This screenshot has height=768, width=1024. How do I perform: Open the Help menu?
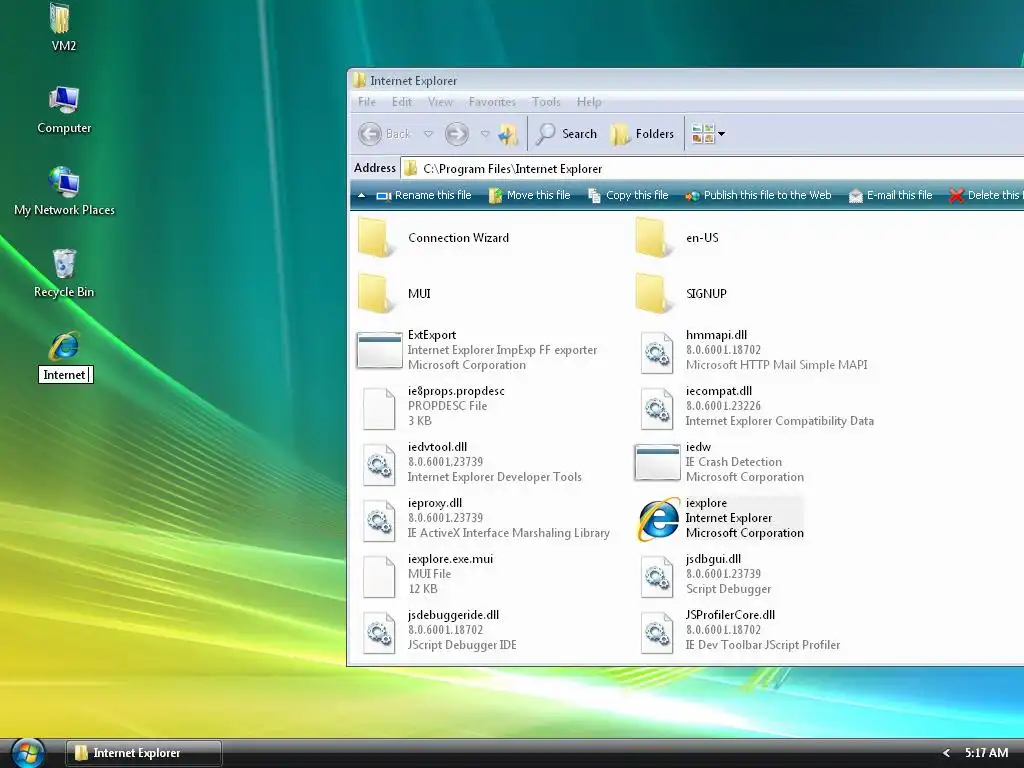[x=588, y=102]
